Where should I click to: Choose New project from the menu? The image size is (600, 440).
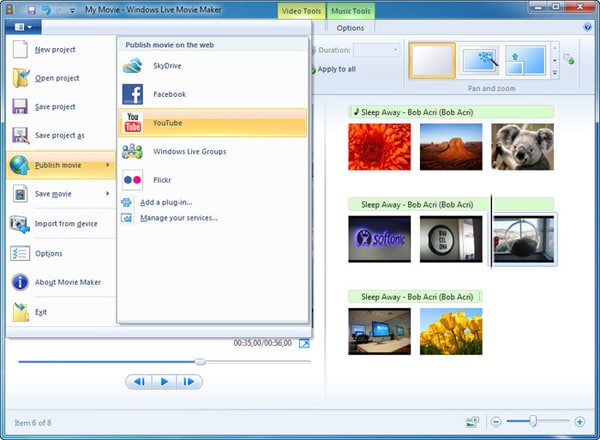click(x=61, y=49)
